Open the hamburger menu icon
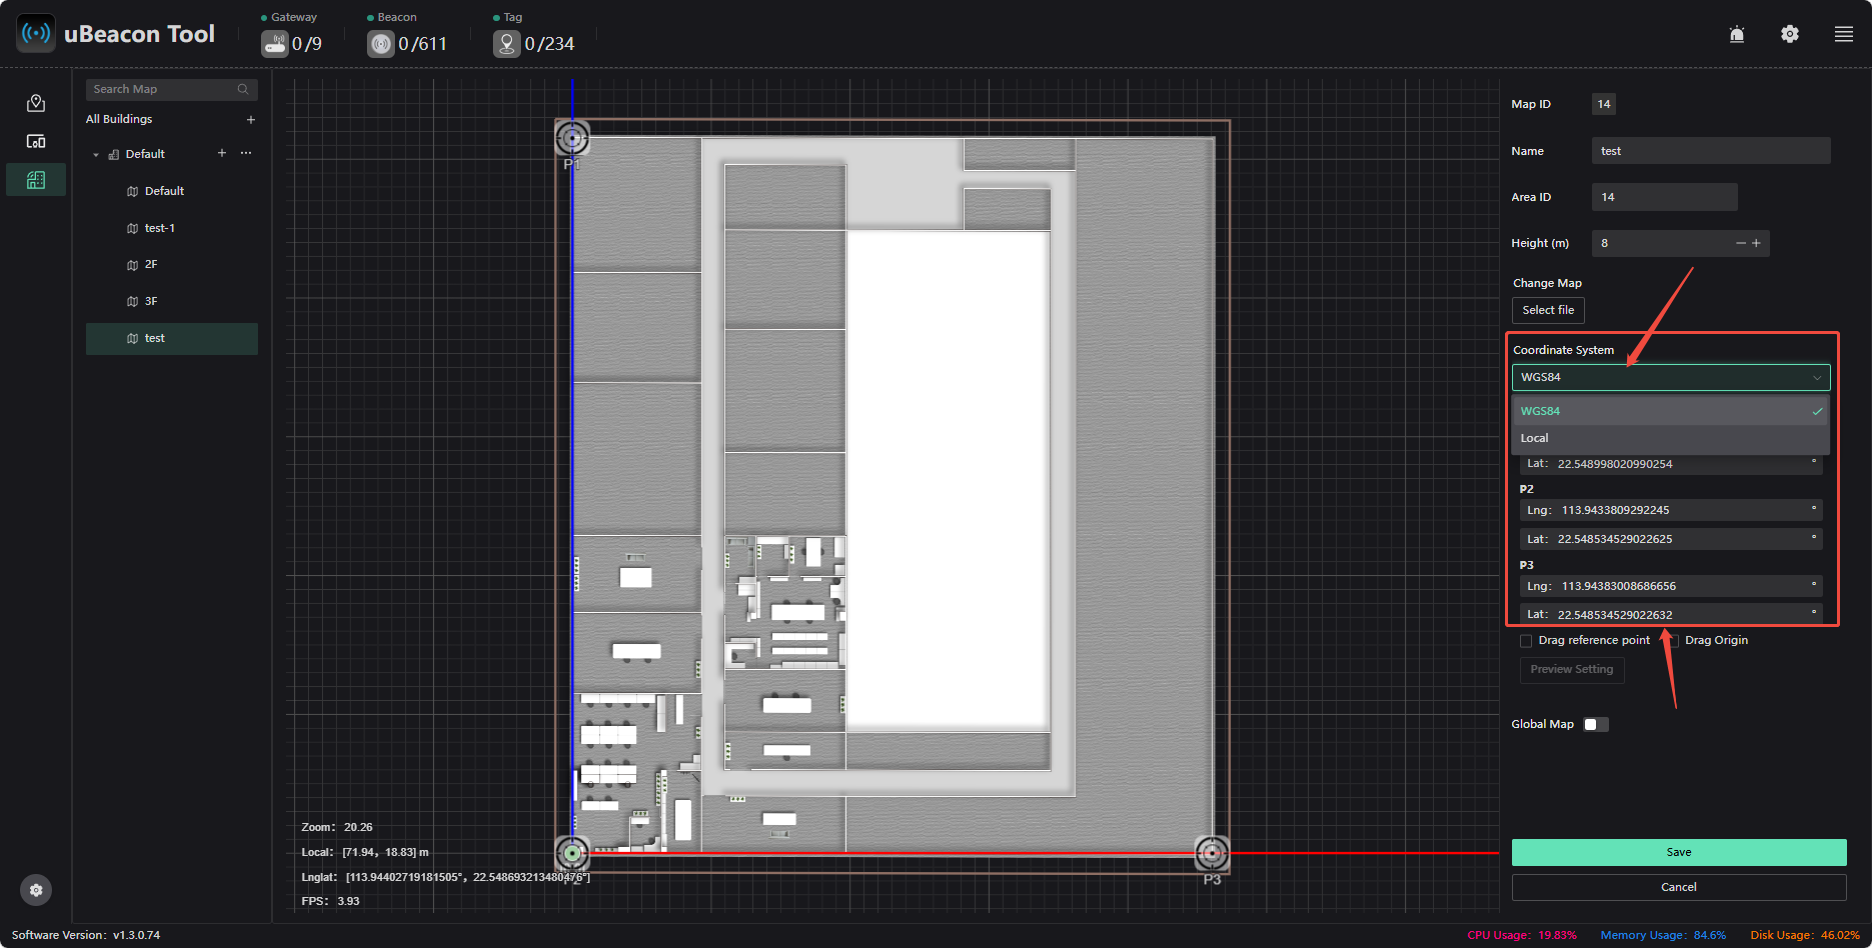 click(1844, 34)
